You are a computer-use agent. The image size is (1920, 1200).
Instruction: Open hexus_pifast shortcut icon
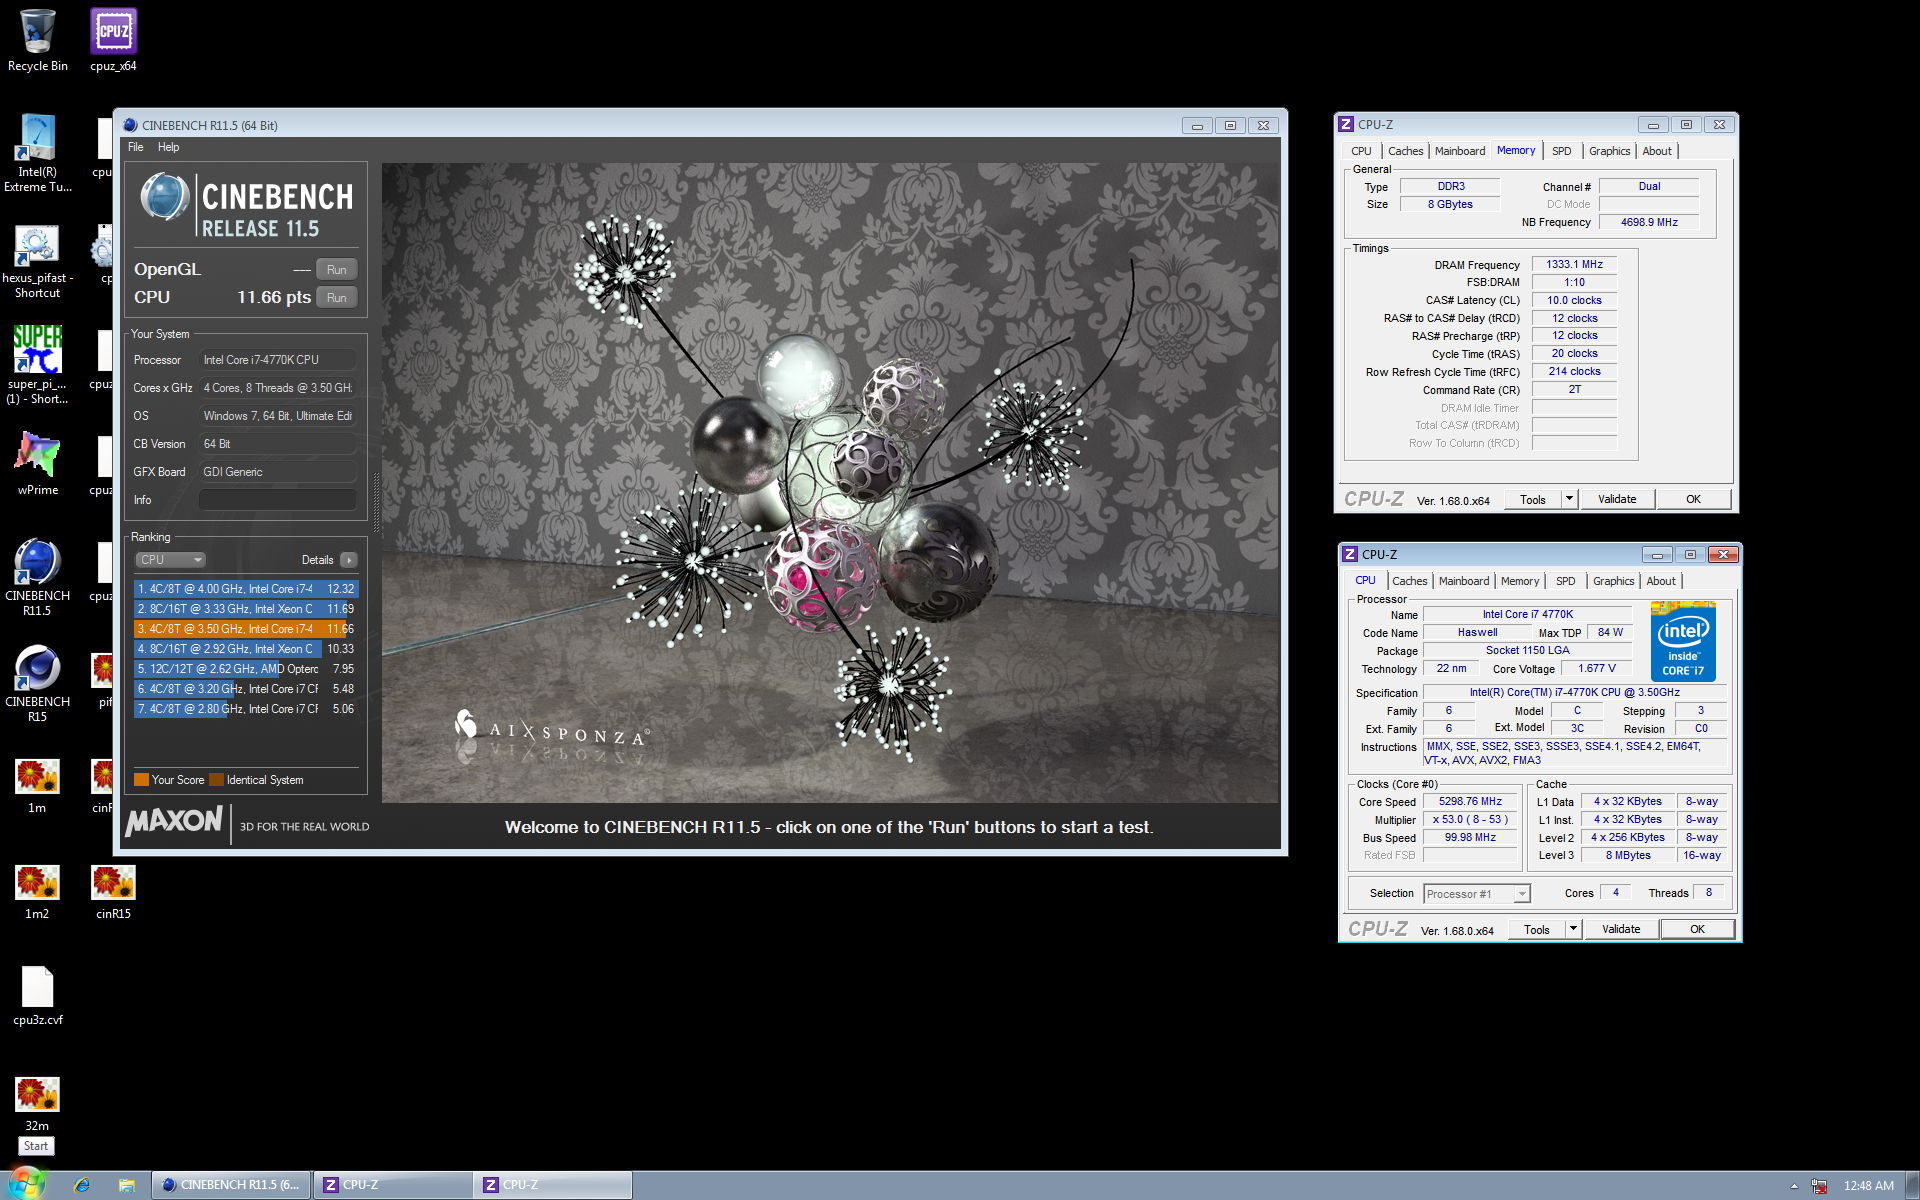click(37, 260)
